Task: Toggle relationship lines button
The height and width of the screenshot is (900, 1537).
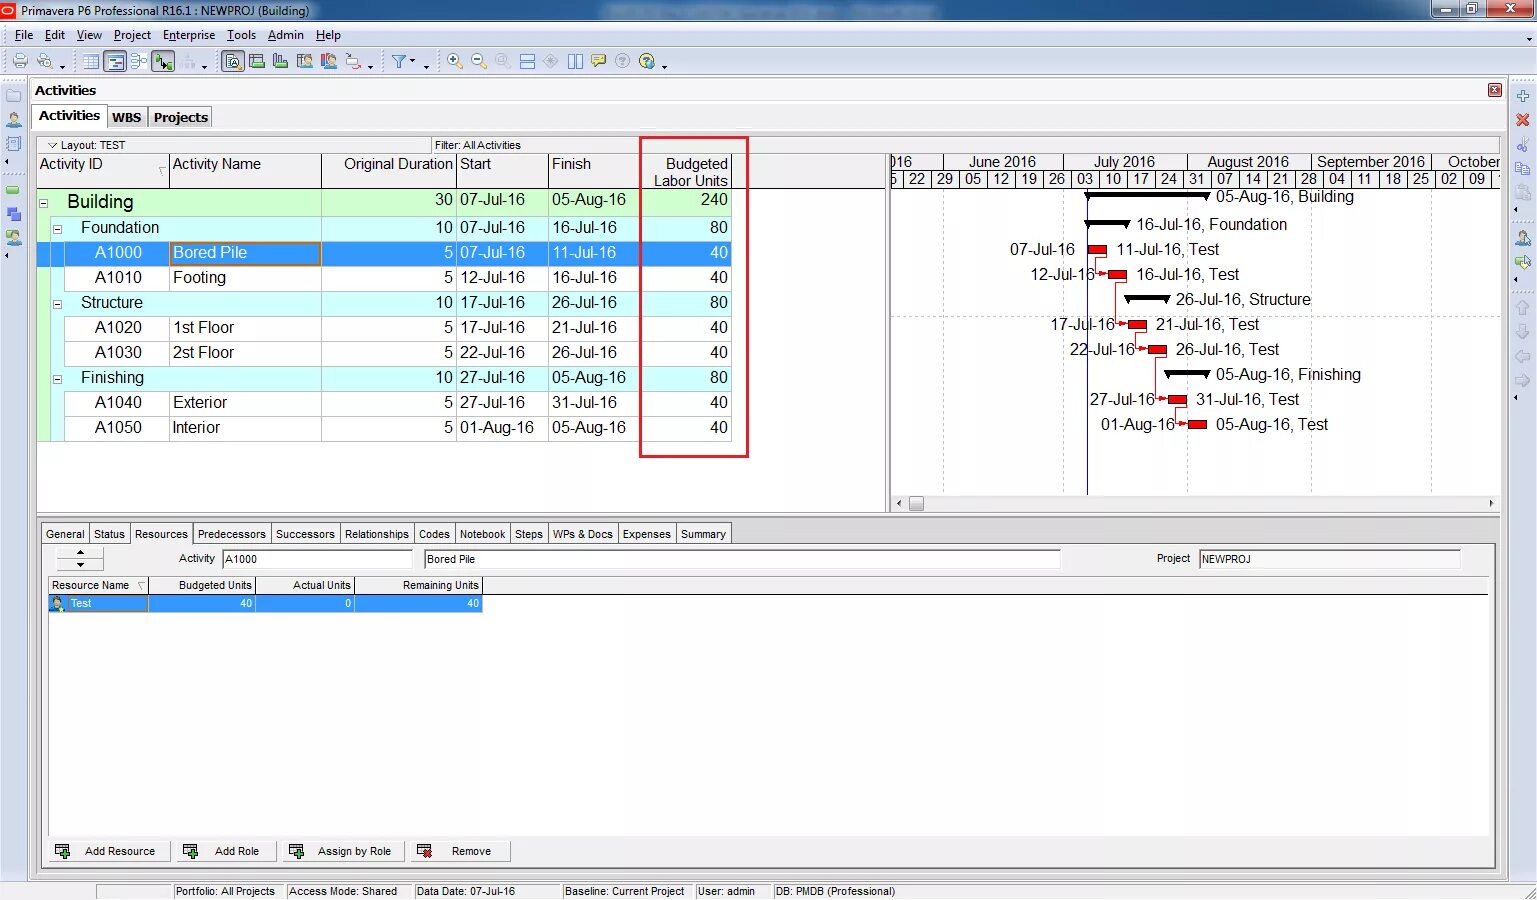Action: [x=163, y=61]
